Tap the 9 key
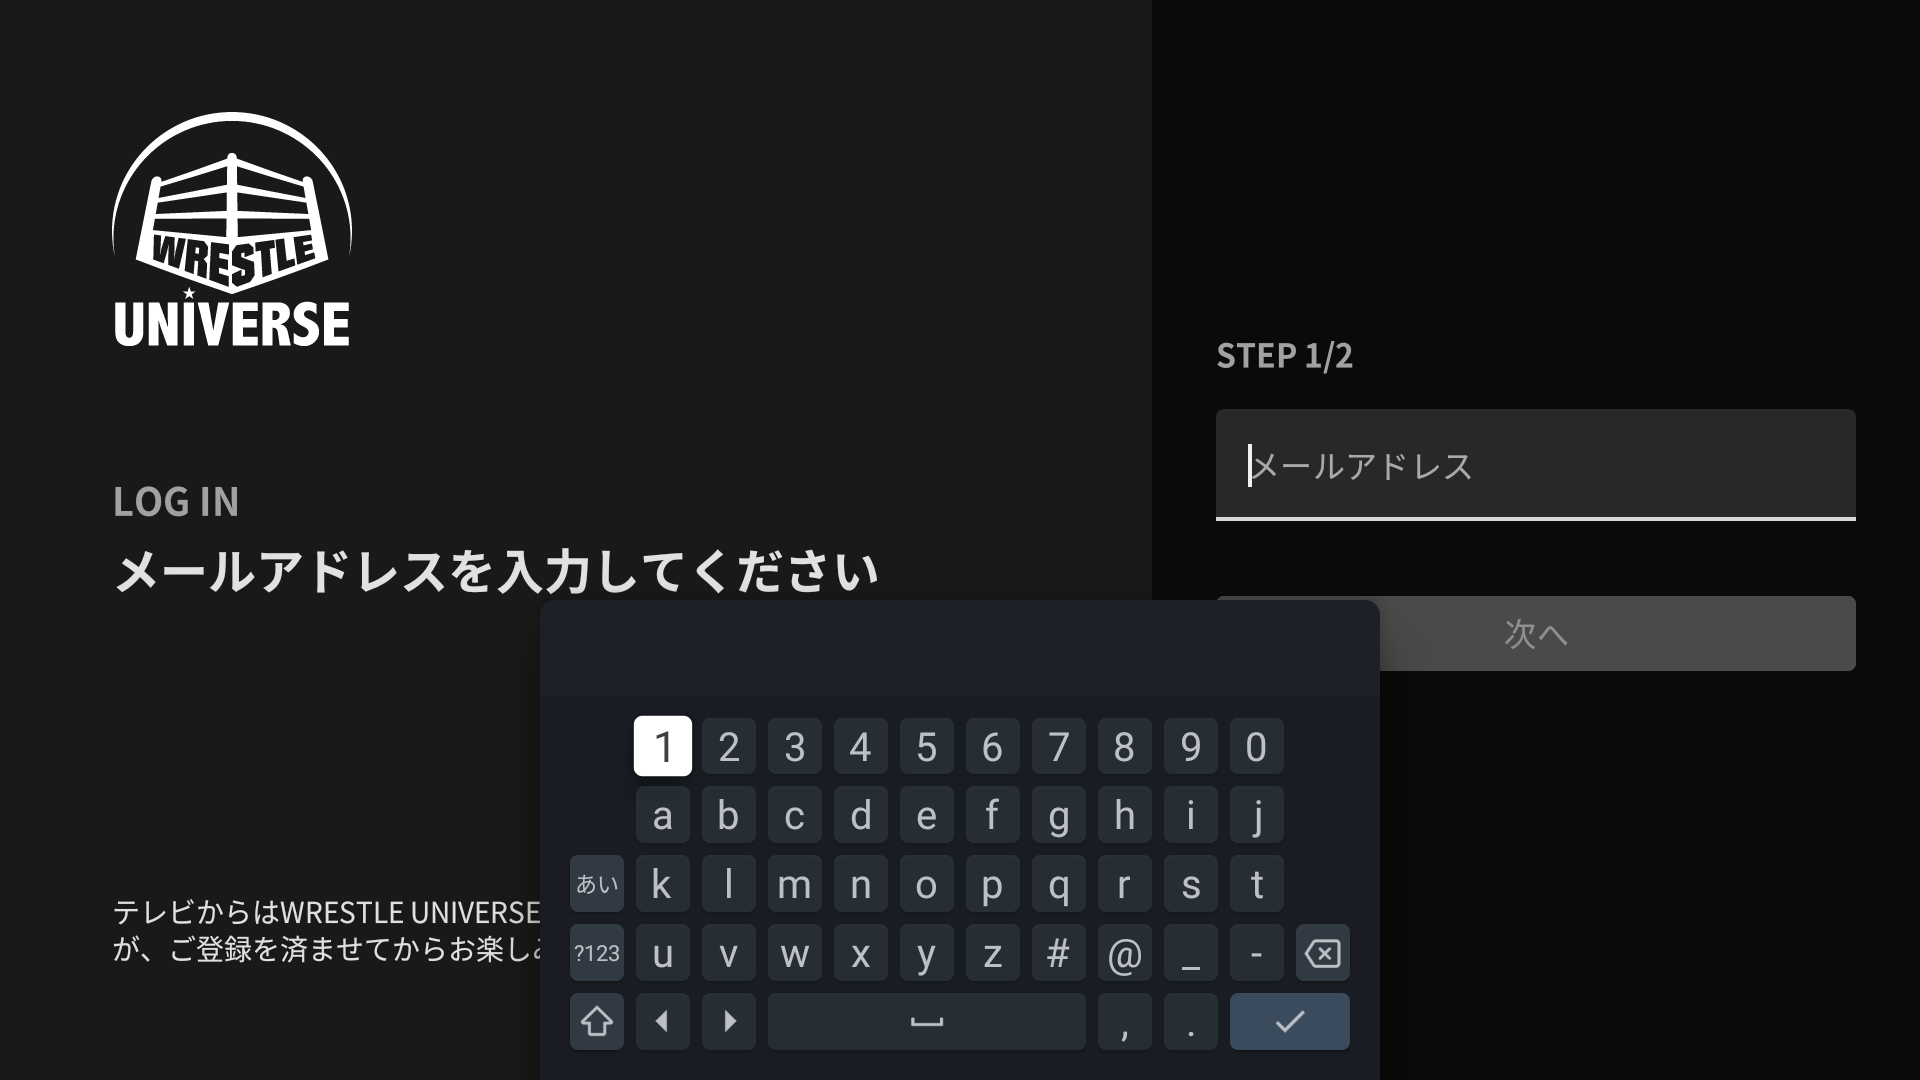Viewport: 1920px width, 1080px height. click(x=1190, y=746)
